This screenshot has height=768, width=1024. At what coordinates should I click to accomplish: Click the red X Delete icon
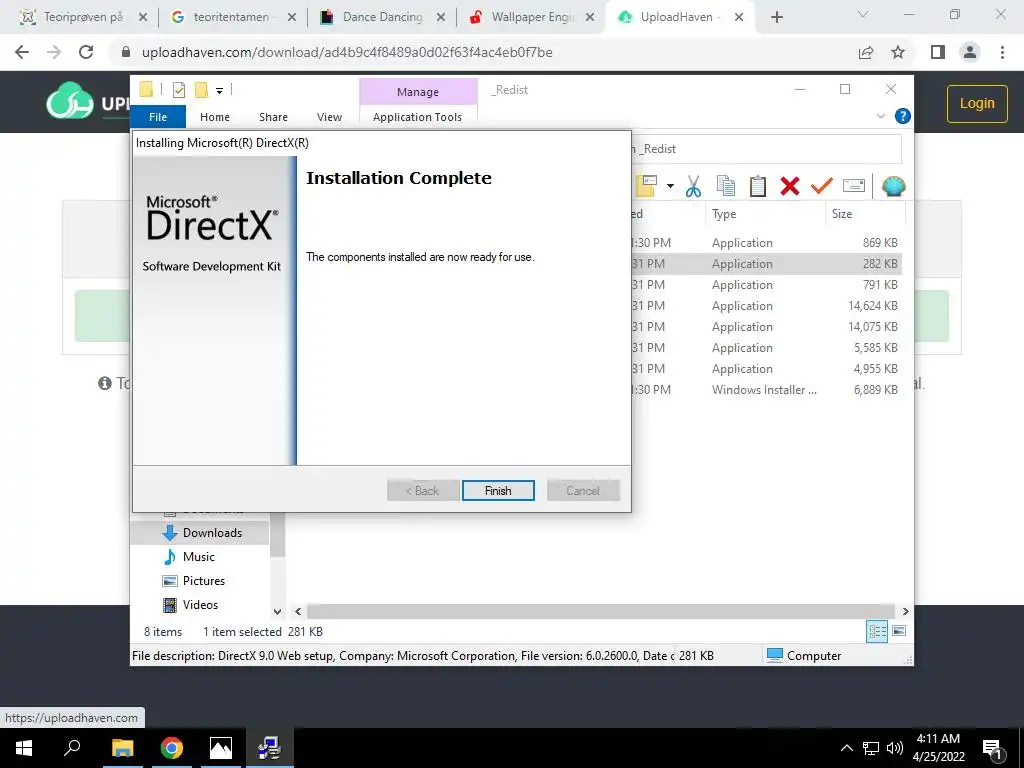790,186
